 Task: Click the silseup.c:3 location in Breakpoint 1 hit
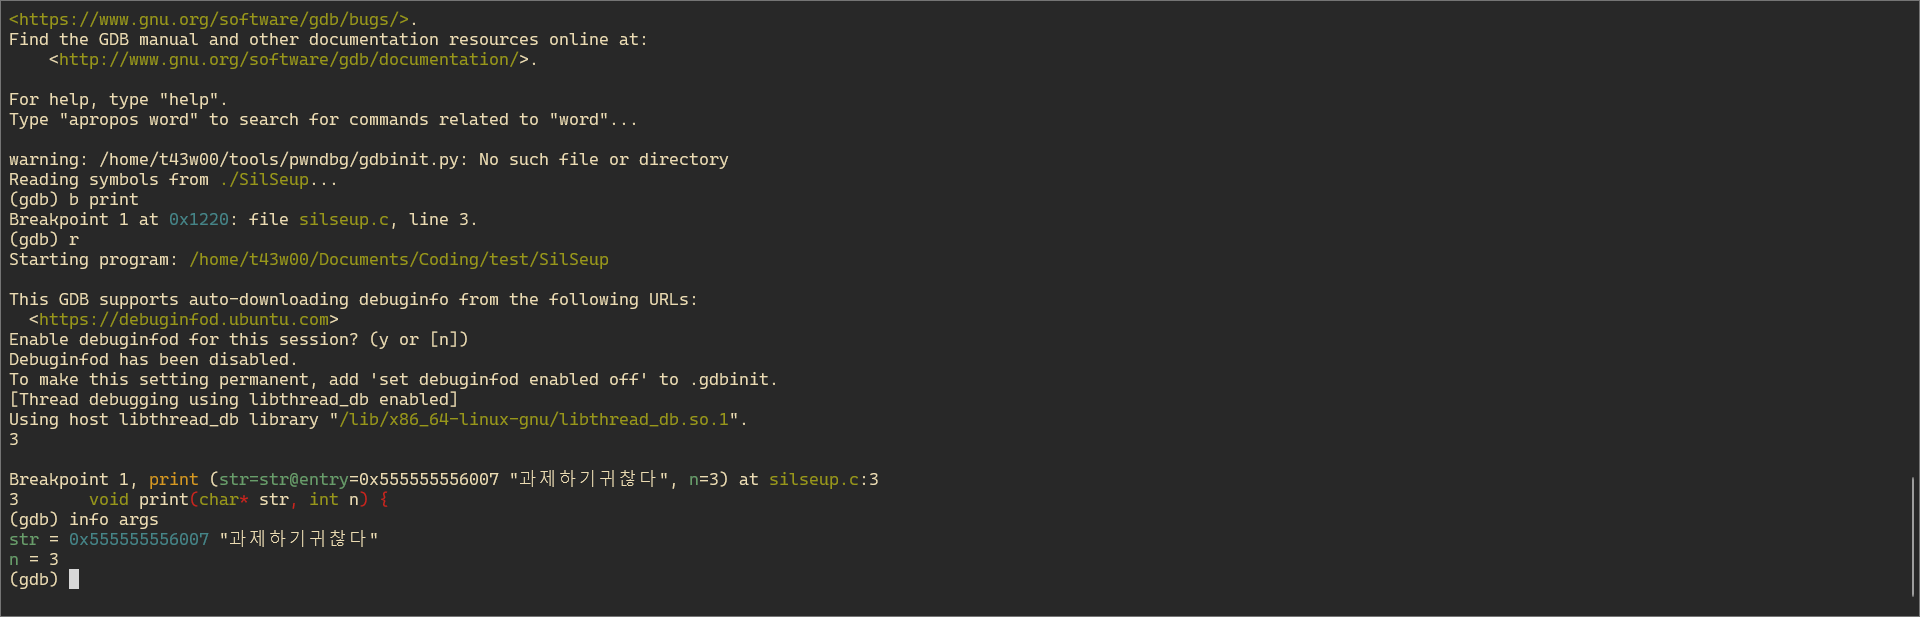(x=824, y=479)
